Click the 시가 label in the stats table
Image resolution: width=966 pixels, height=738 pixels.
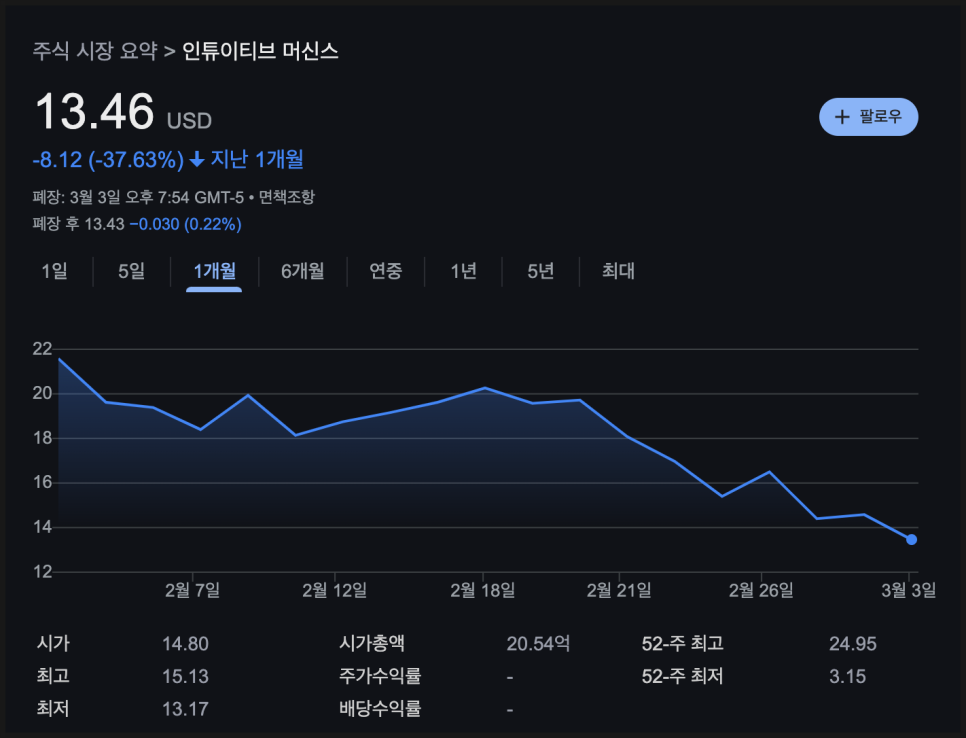point(53,644)
